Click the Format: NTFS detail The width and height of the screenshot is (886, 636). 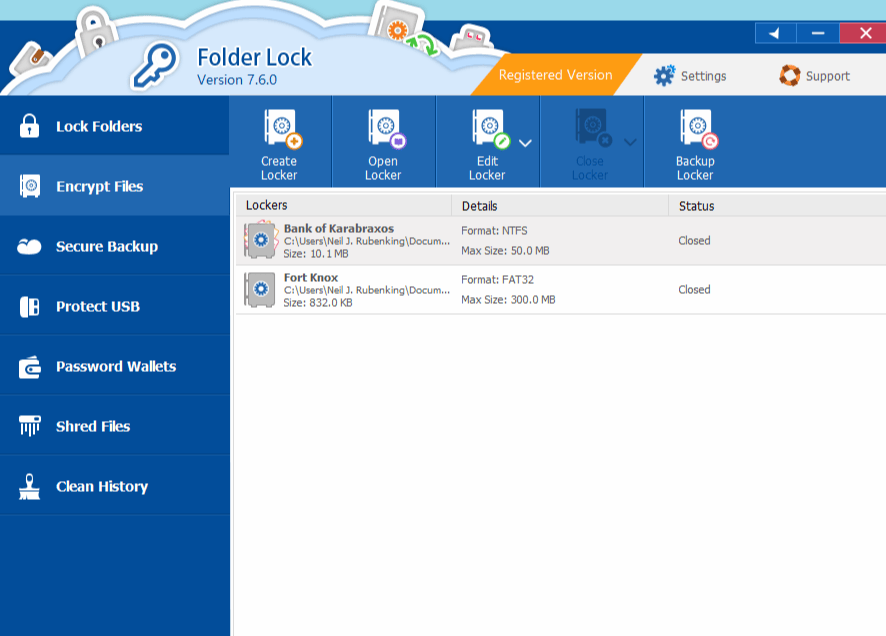coord(494,230)
